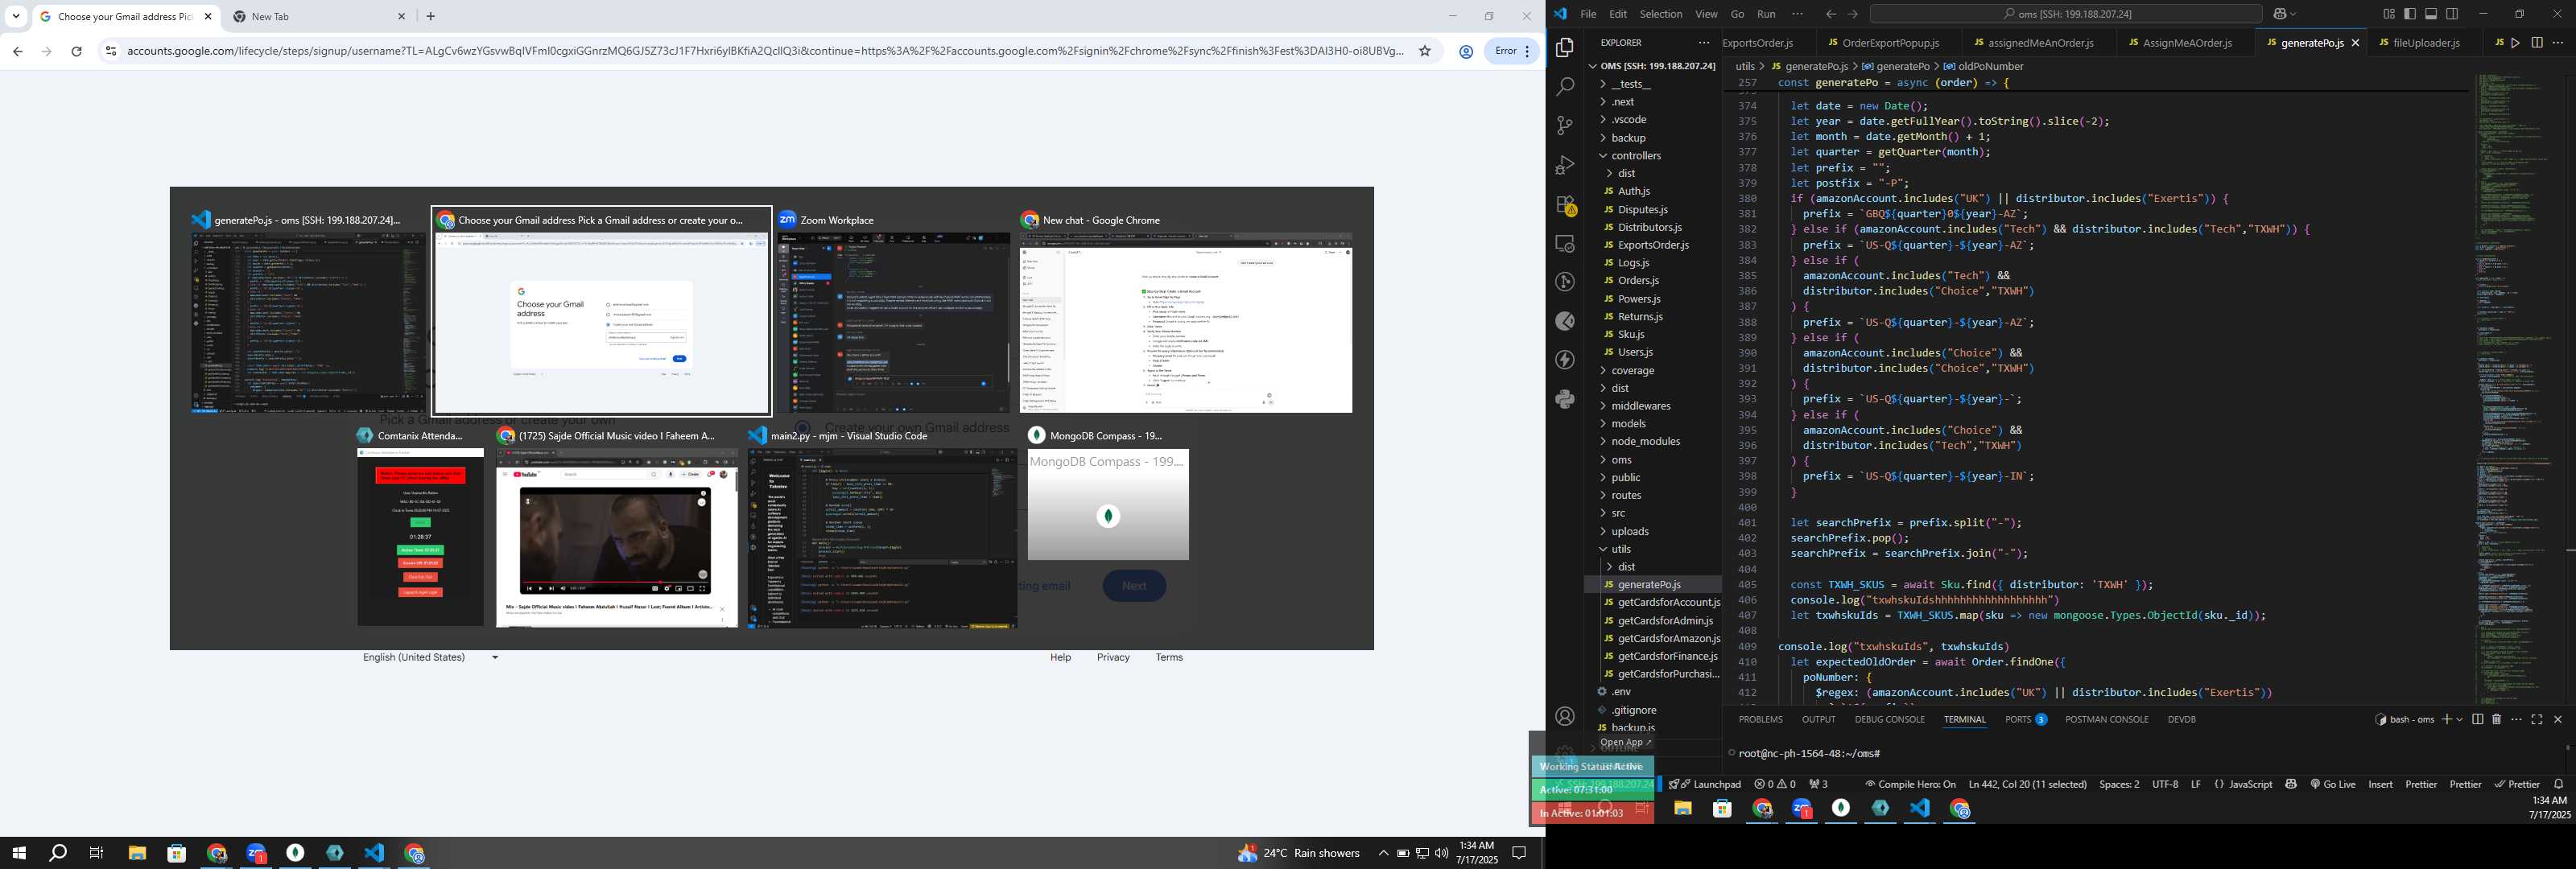Toggle VS Code primary side bar layout icon
This screenshot has height=869, width=2576.
(x=2410, y=14)
